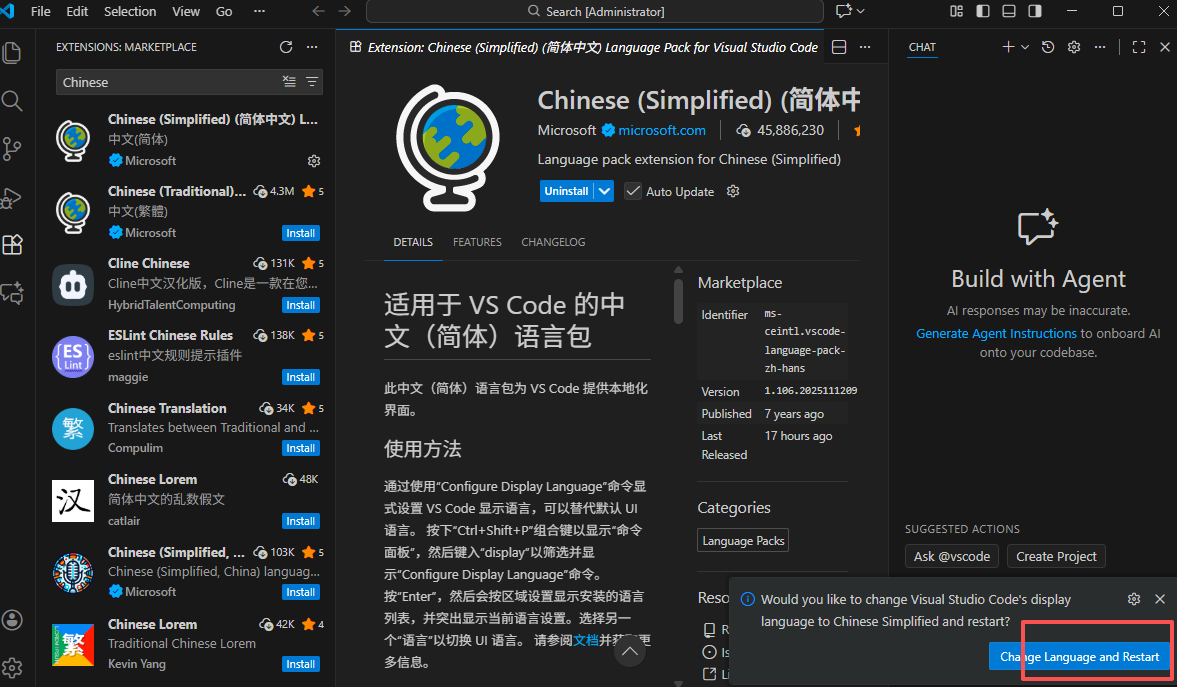Screen dimensions: 1177x687
Task: Start a new chat with plus icon
Action: pyautogui.click(x=1008, y=47)
